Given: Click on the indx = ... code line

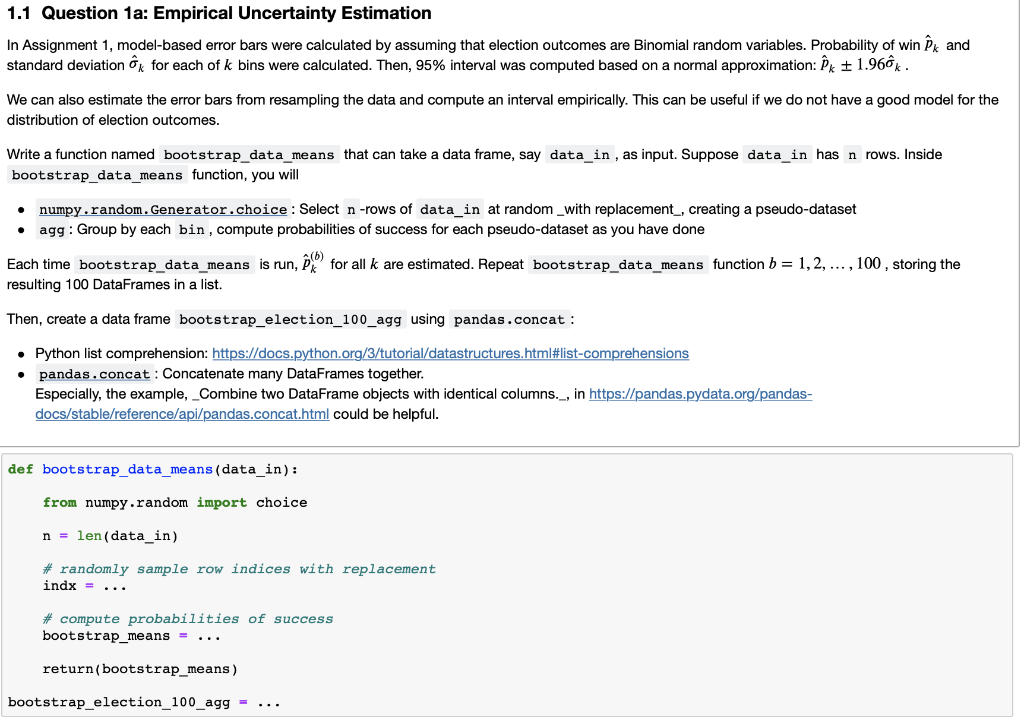Looking at the screenshot, I should (84, 586).
